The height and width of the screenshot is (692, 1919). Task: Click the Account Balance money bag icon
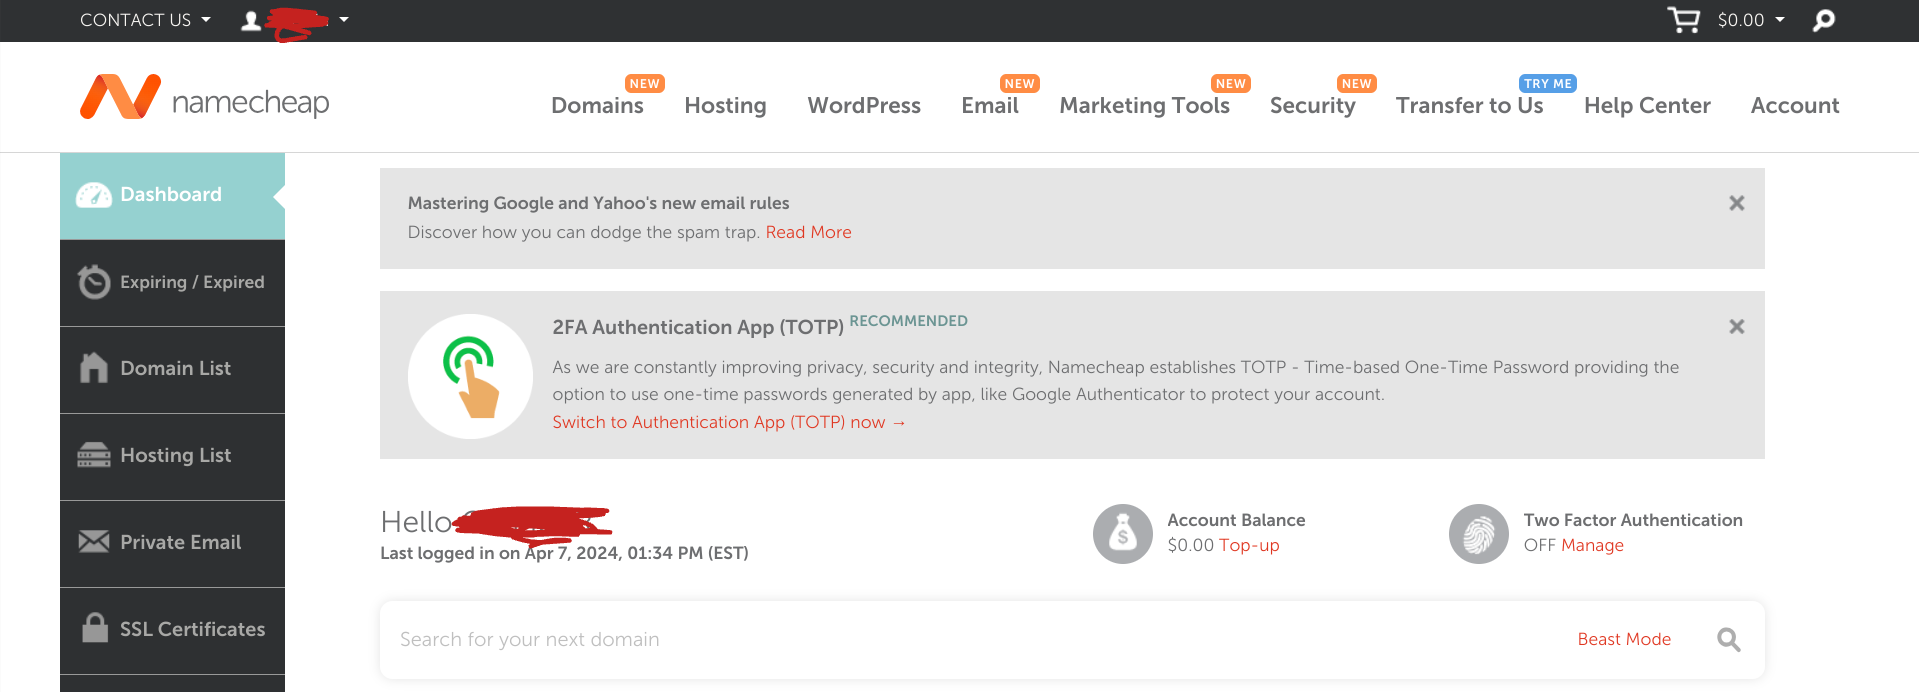pos(1123,534)
